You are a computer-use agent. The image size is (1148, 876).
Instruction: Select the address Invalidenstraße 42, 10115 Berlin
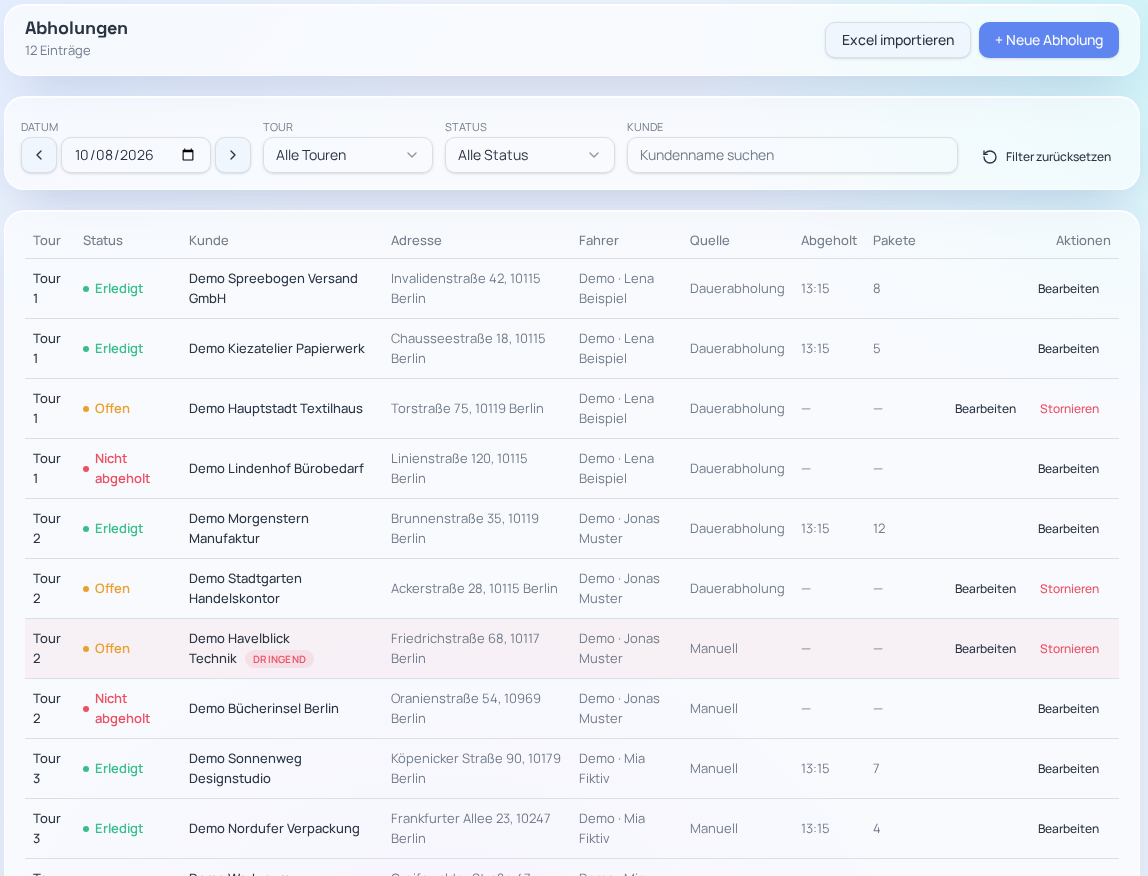pyautogui.click(x=466, y=289)
